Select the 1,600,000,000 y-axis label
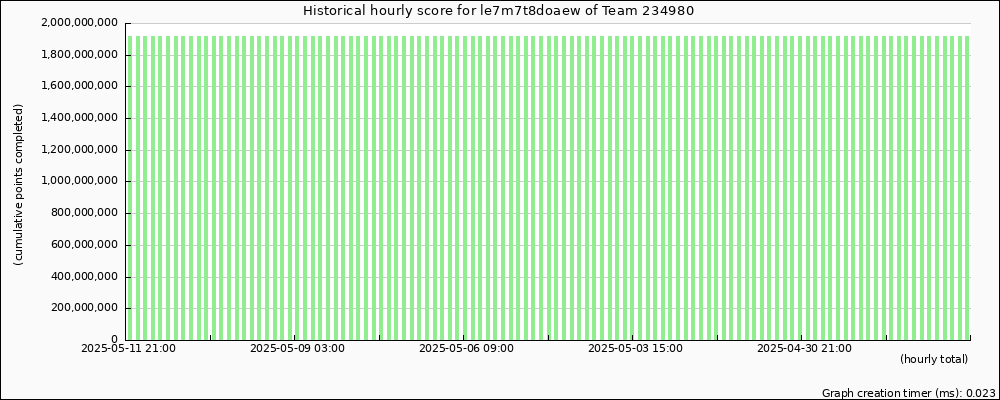Screen dimensions: 1000x400 tap(79, 87)
